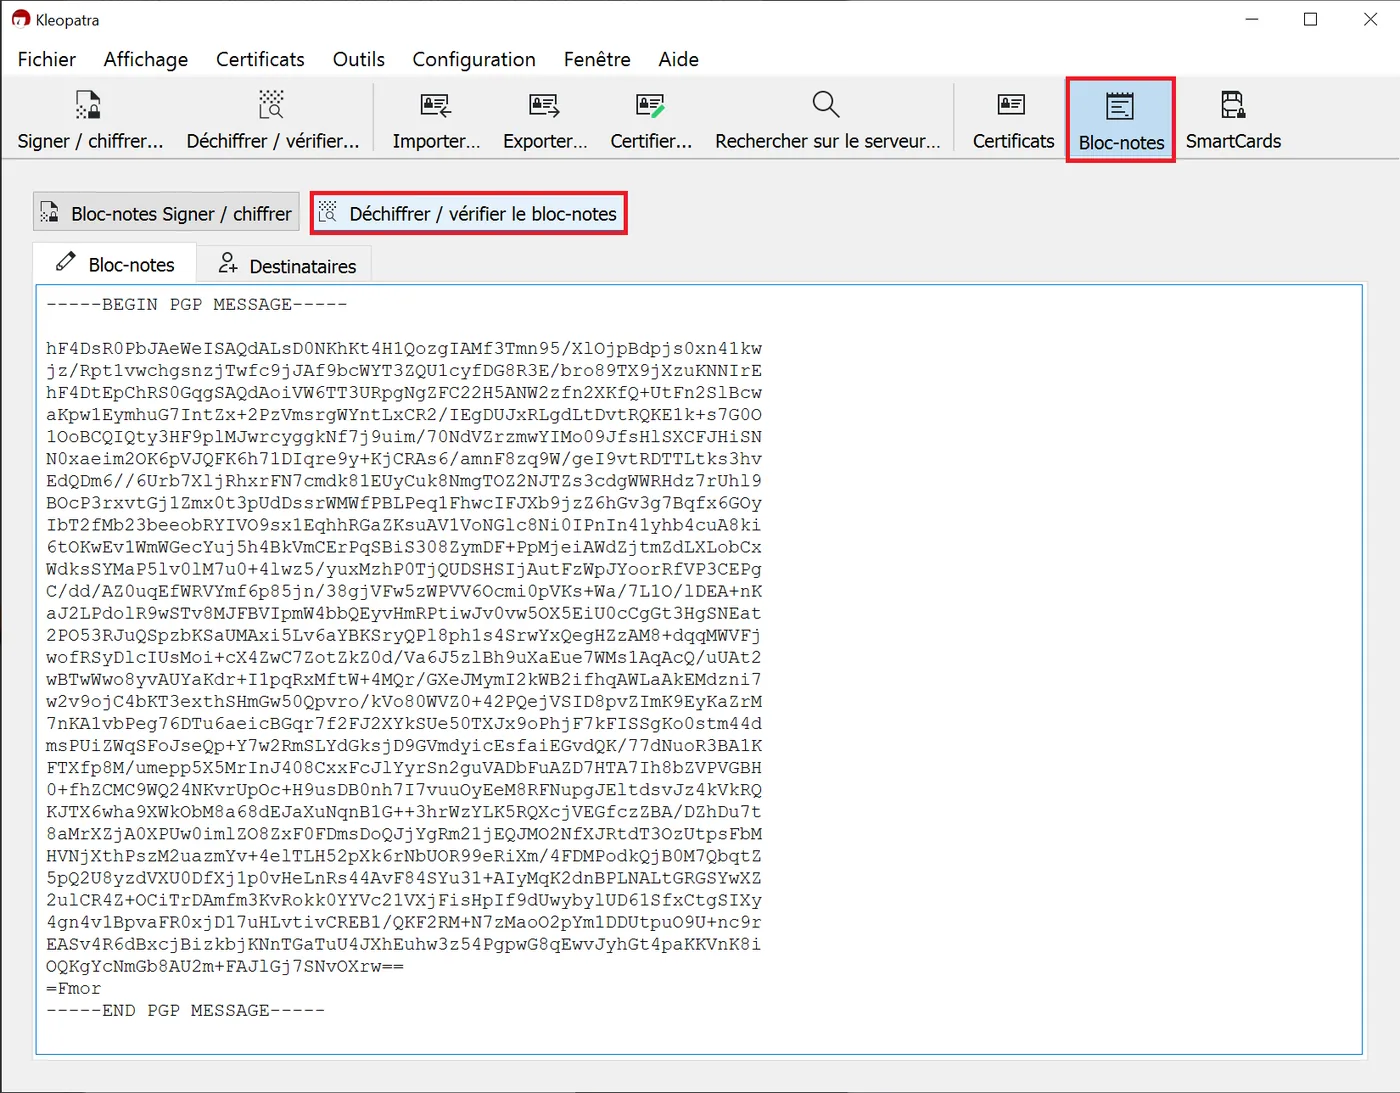Click the line starting with OQKgYcNmGb8AU2m

pos(225,966)
